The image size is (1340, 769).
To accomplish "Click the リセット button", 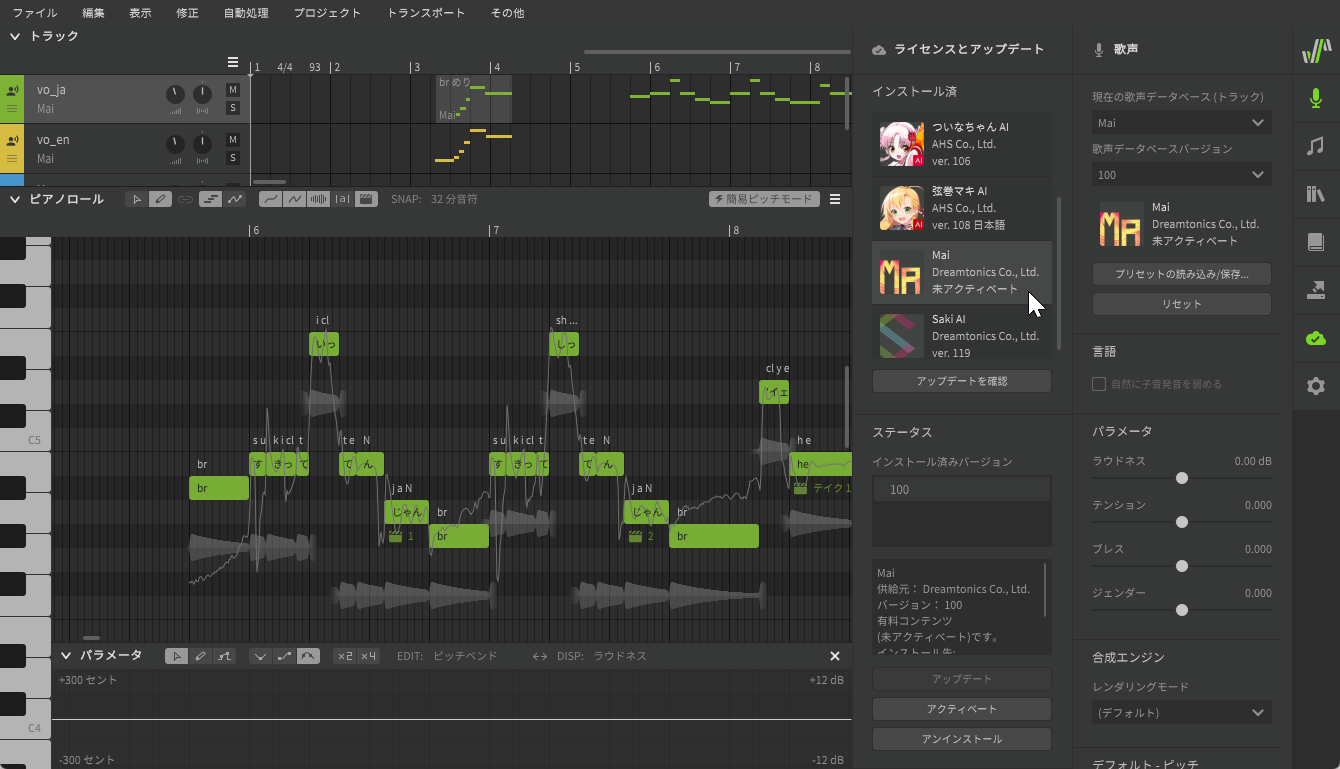I will (1182, 304).
